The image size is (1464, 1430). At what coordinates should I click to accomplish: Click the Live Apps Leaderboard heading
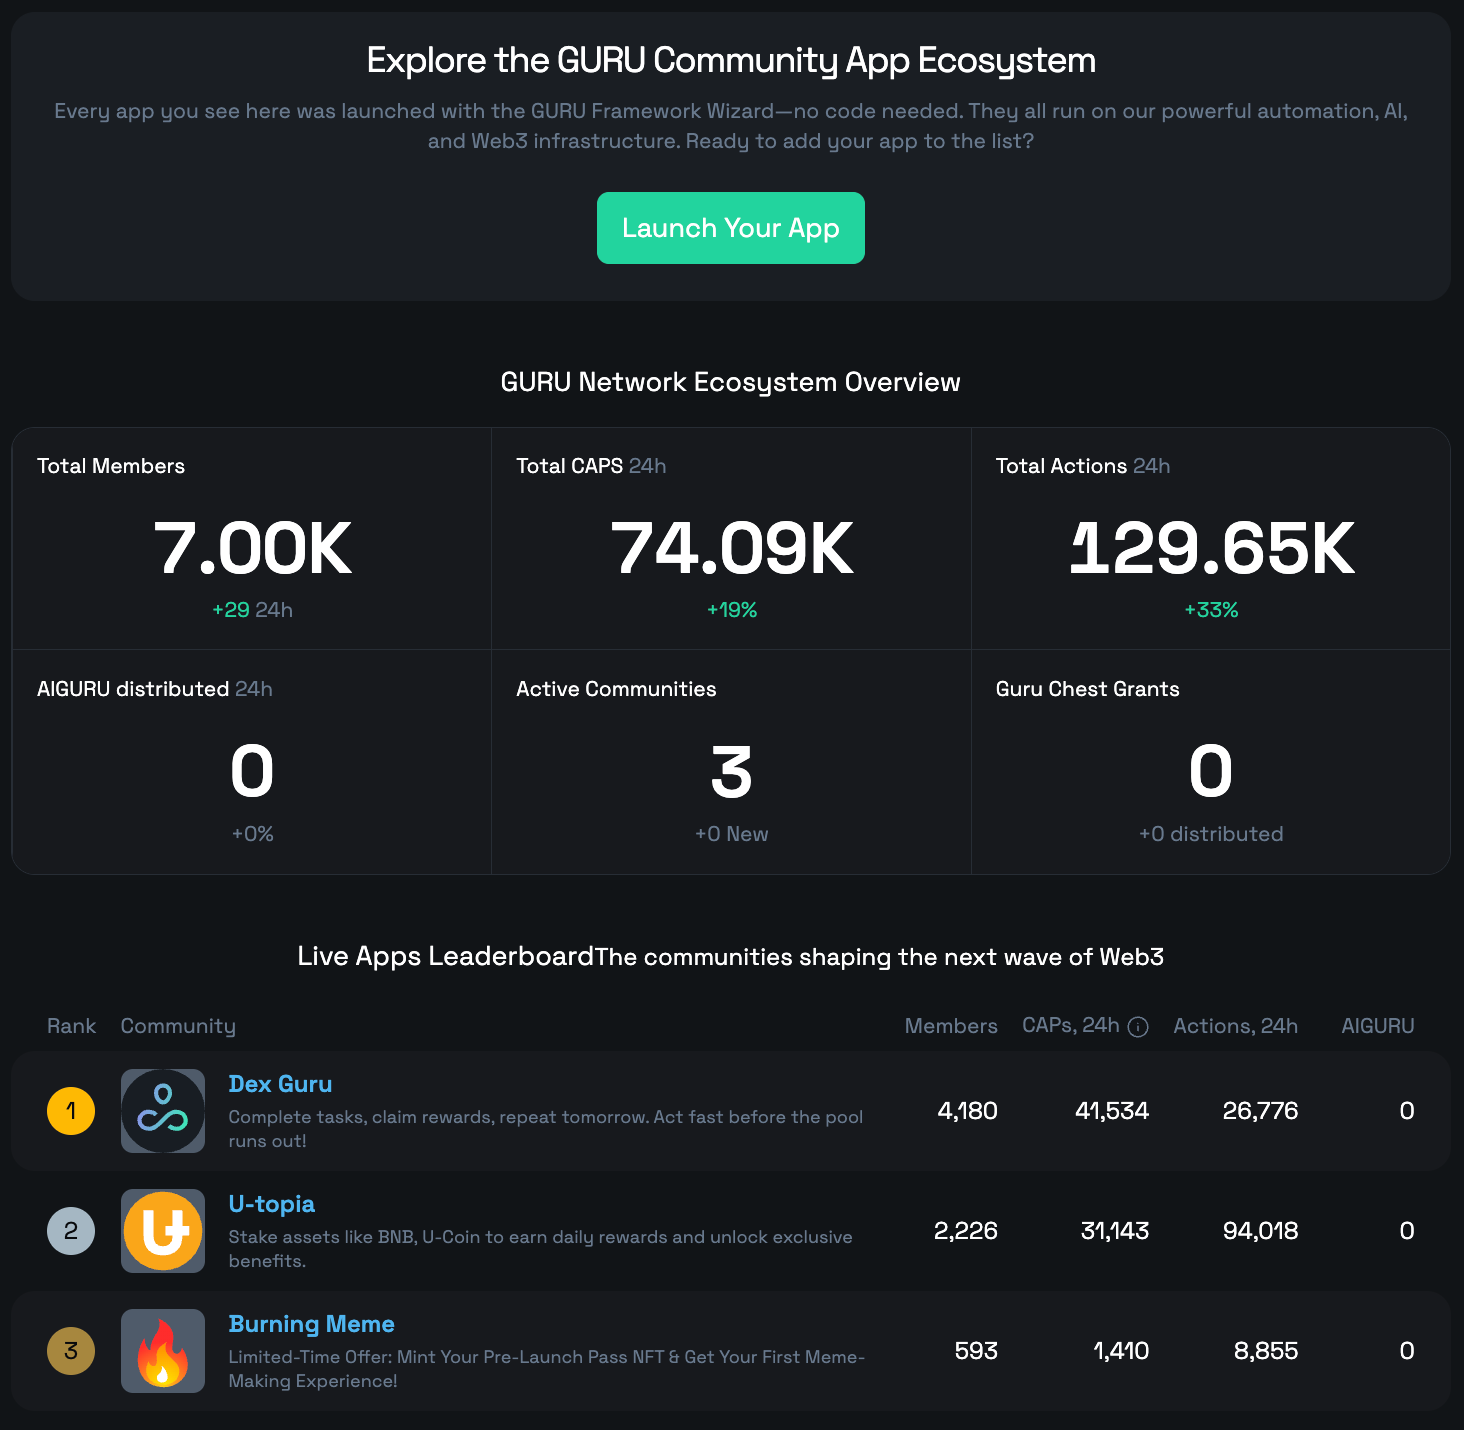(446, 956)
